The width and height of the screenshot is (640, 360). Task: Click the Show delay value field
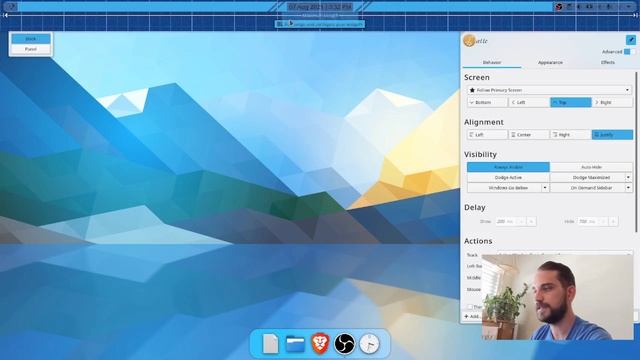(505, 222)
